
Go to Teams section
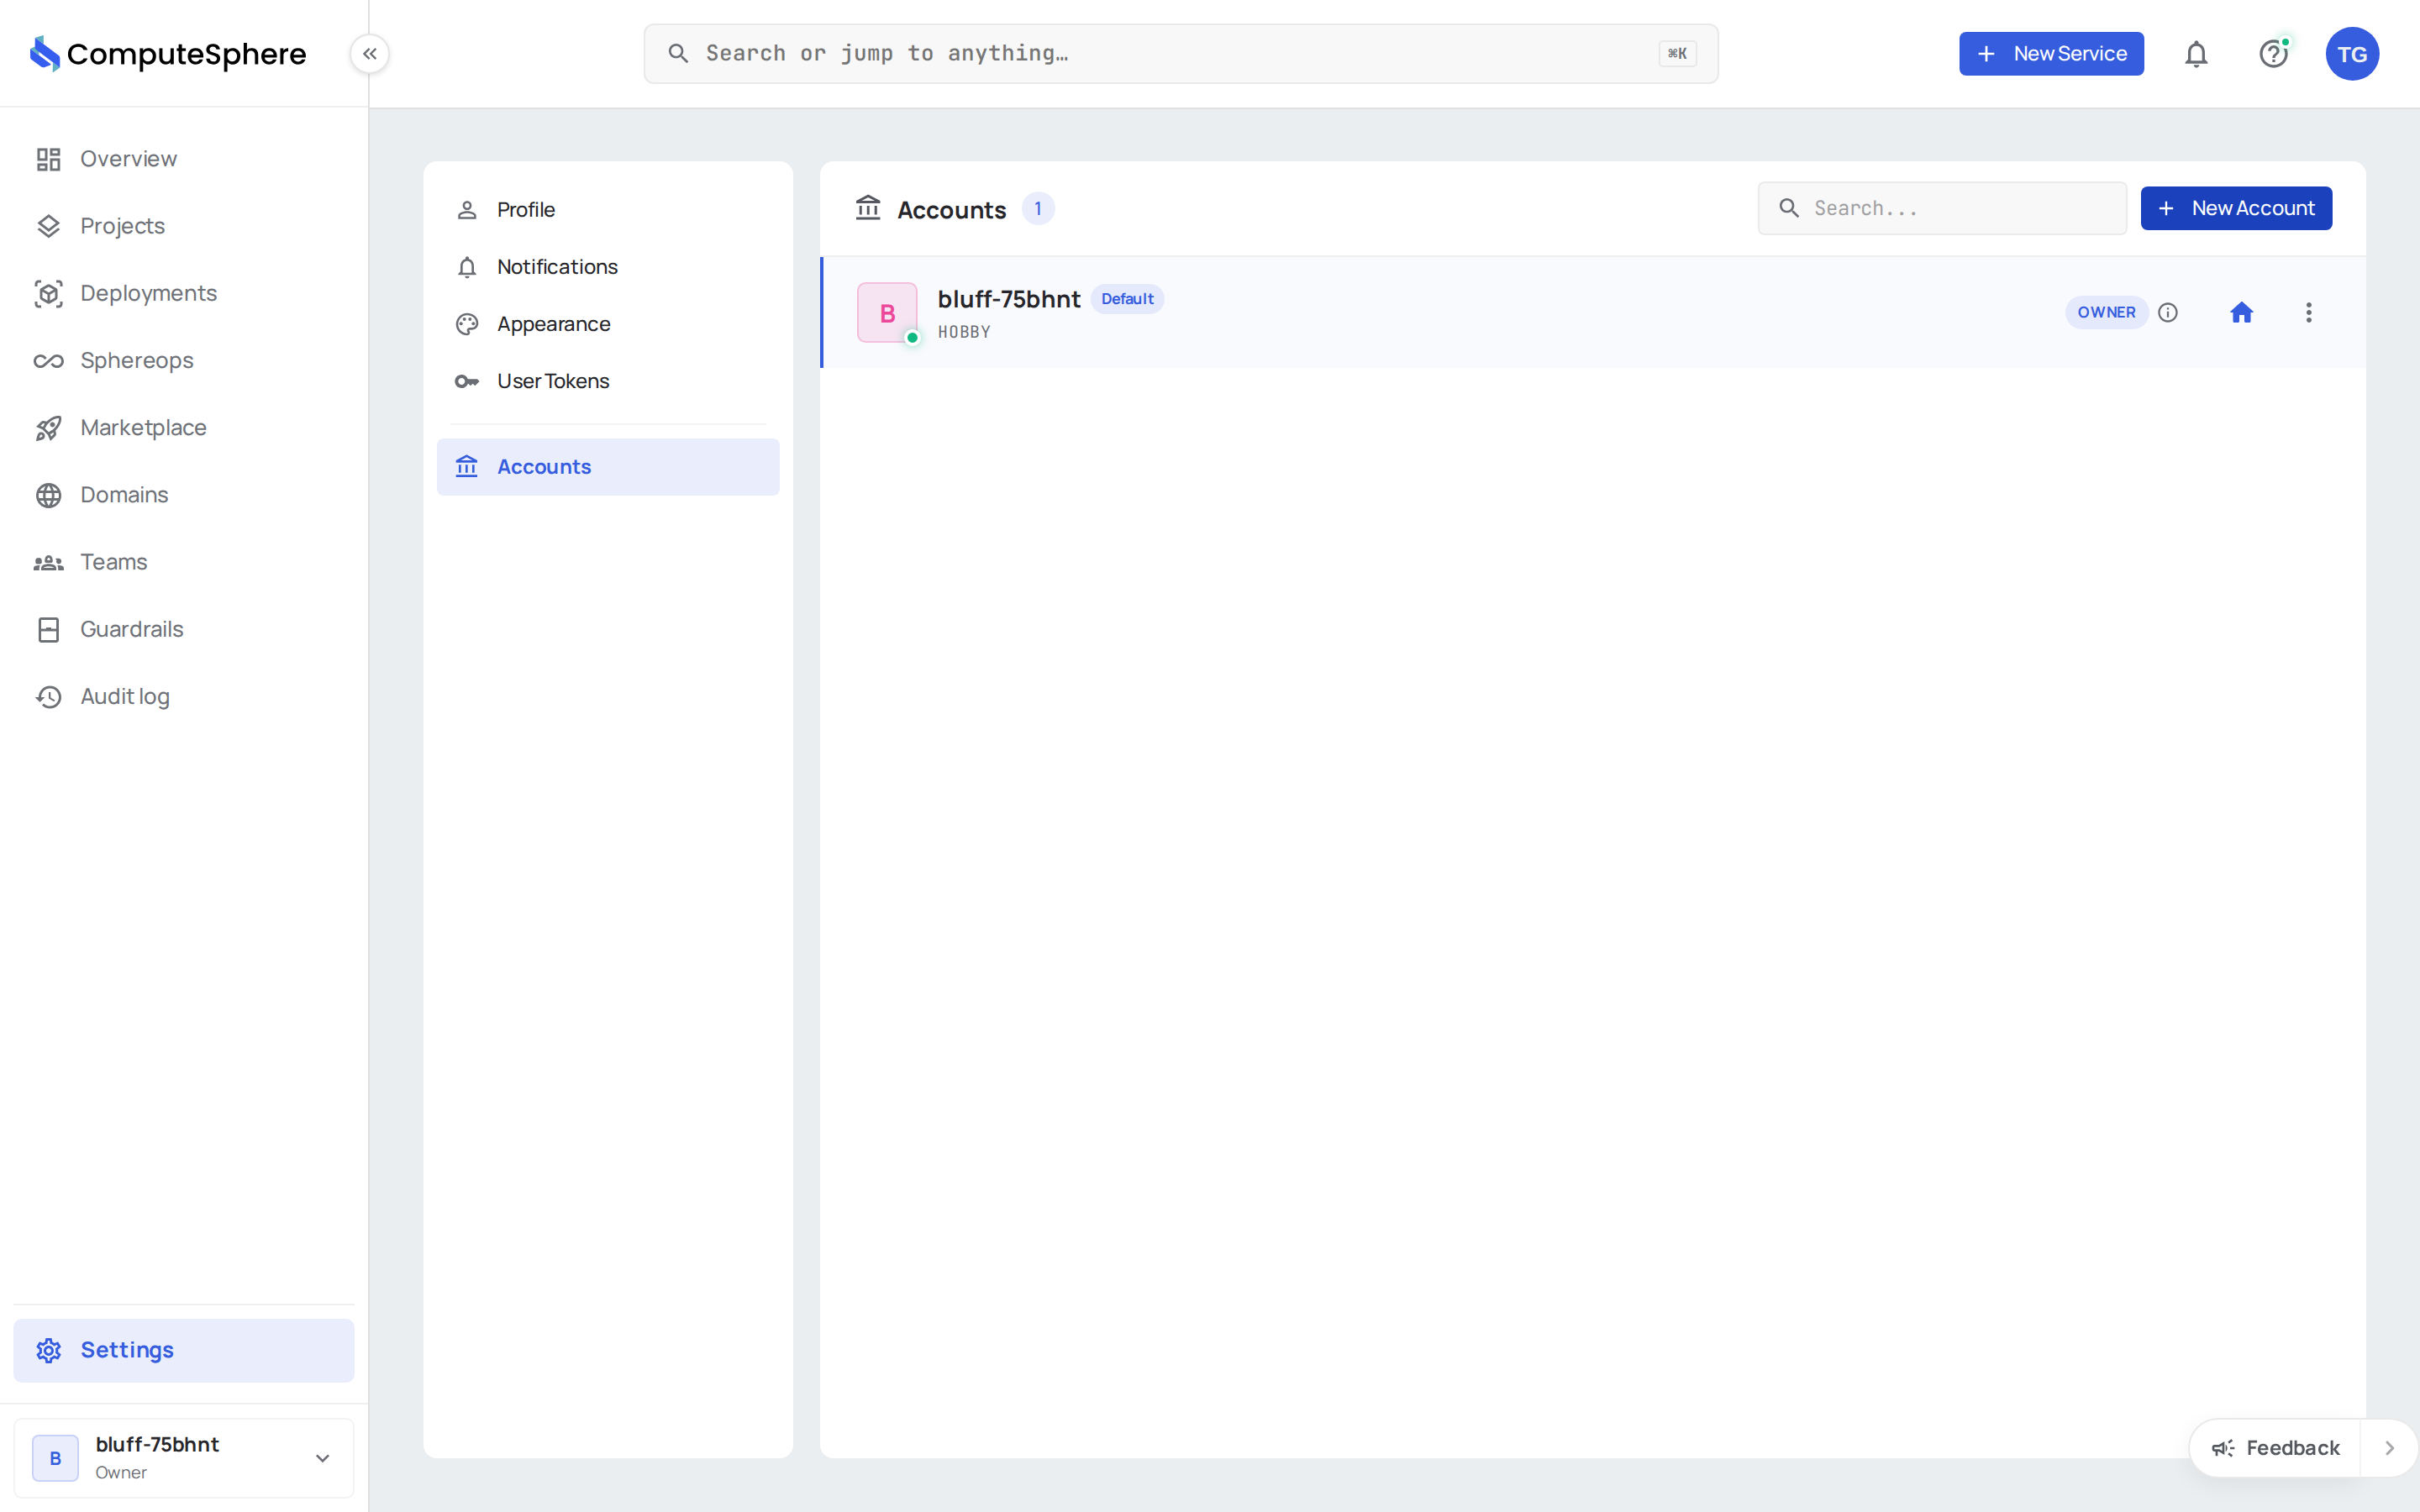click(x=184, y=562)
